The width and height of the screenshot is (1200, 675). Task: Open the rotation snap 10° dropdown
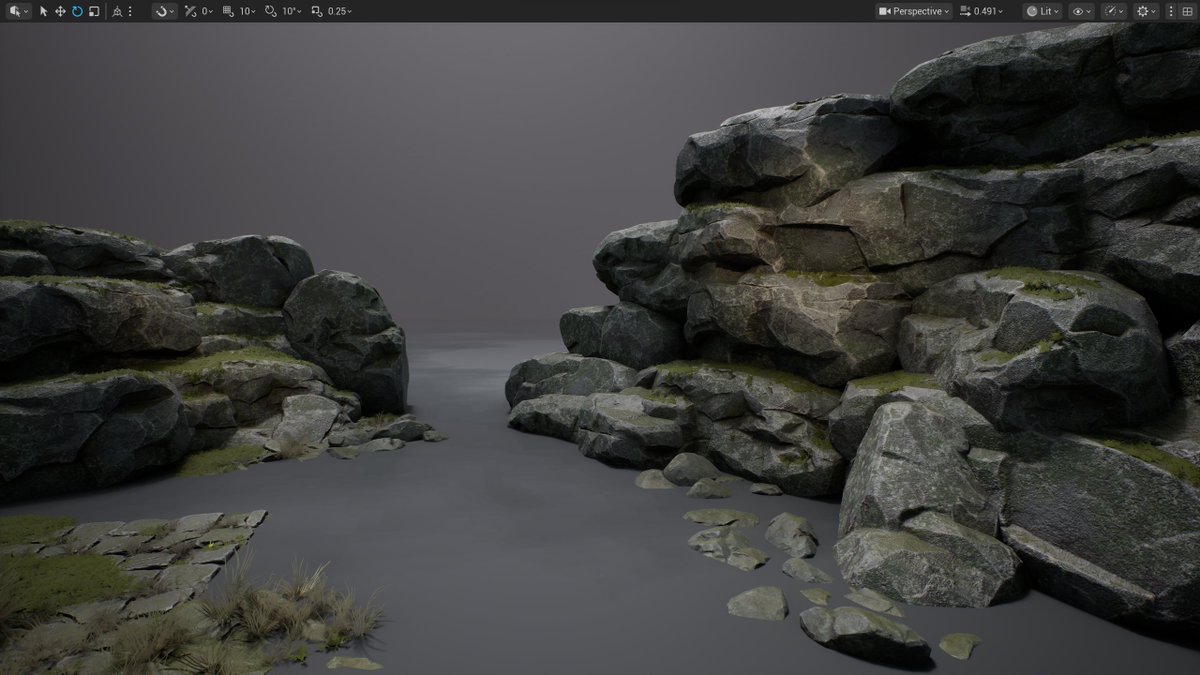291,11
